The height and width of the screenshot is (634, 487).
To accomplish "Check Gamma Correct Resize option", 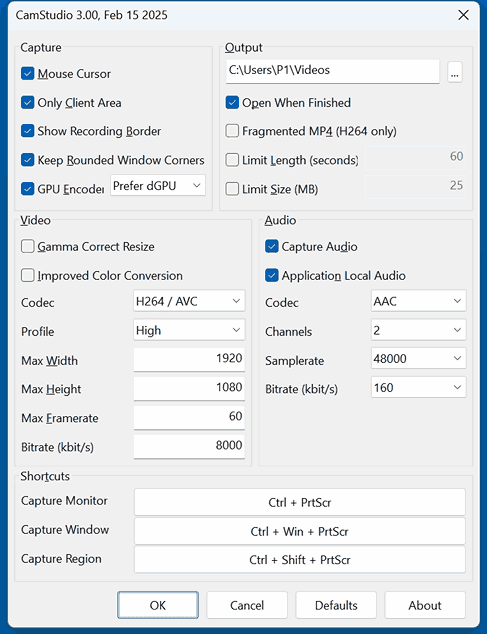I will pos(28,246).
